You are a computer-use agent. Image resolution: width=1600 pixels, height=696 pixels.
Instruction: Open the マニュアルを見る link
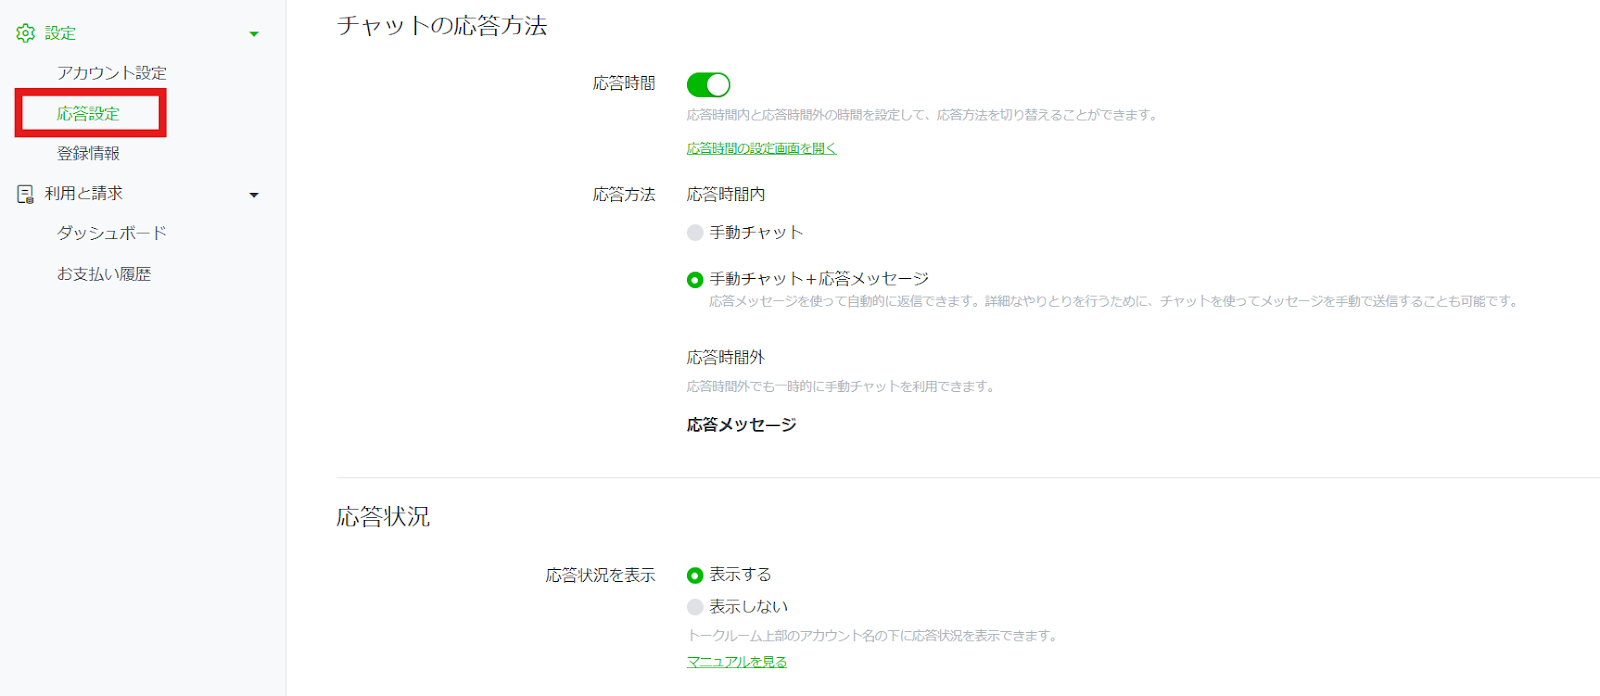[x=736, y=662]
